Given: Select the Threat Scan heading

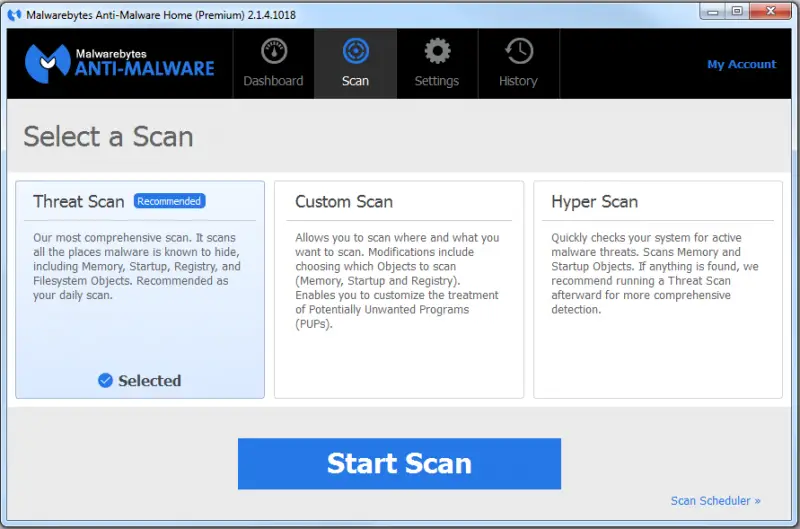Looking at the screenshot, I should click(x=79, y=201).
